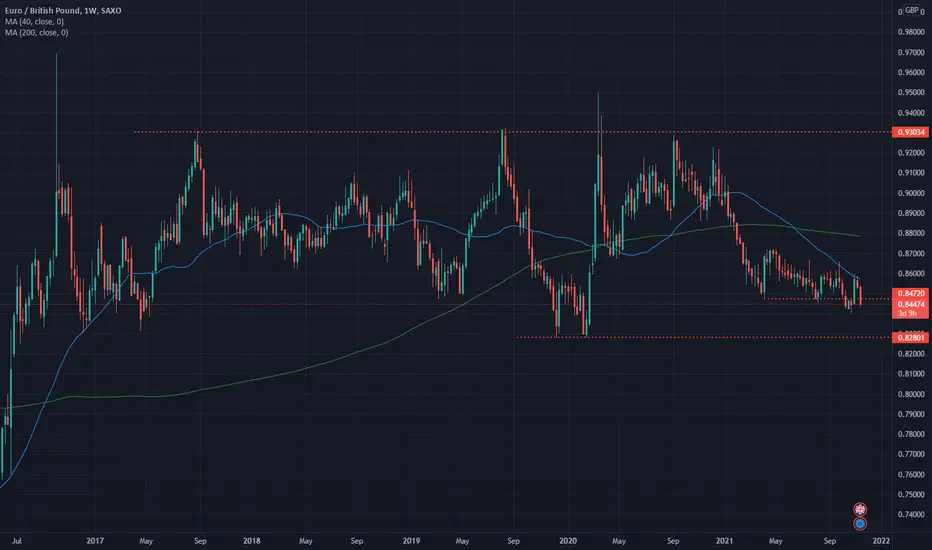Click the Jul label on time axis
This screenshot has width=932, height=550.
tap(17, 540)
